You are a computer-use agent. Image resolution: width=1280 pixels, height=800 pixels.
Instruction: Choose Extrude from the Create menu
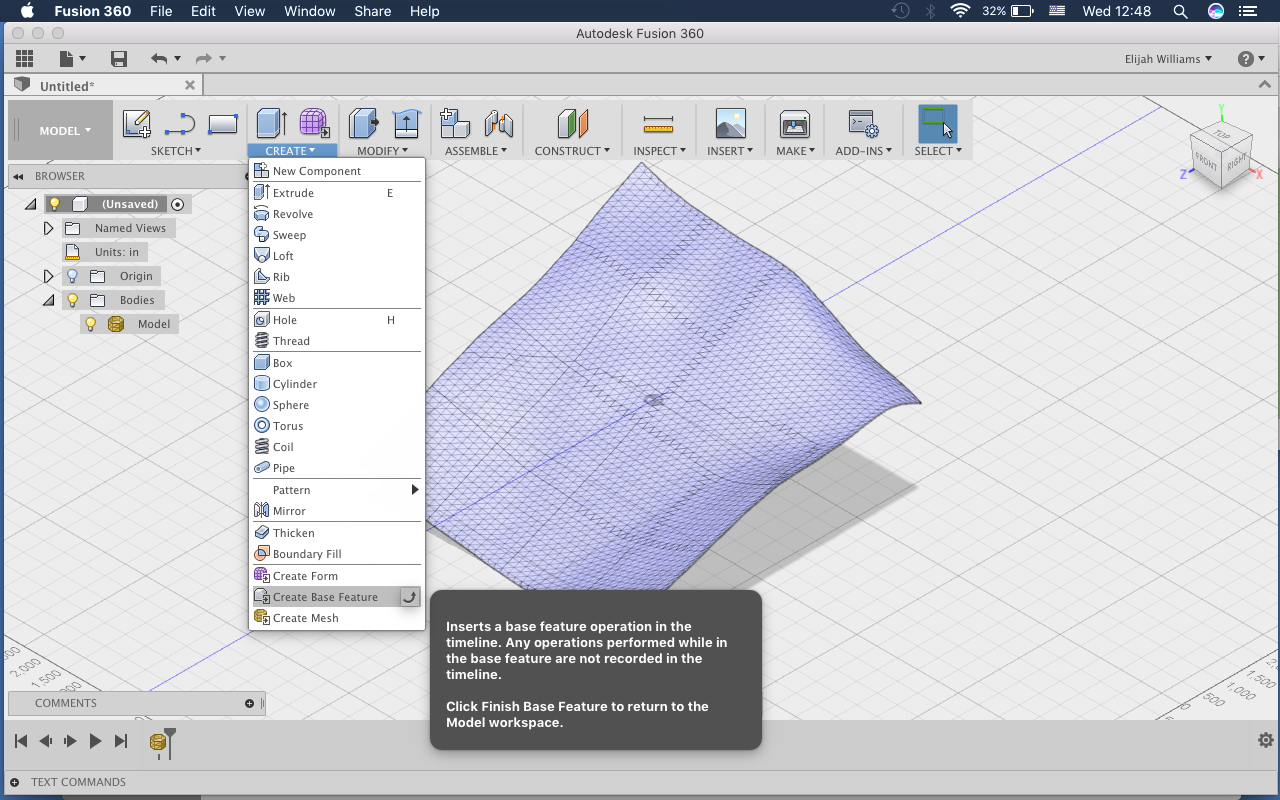pos(337,193)
